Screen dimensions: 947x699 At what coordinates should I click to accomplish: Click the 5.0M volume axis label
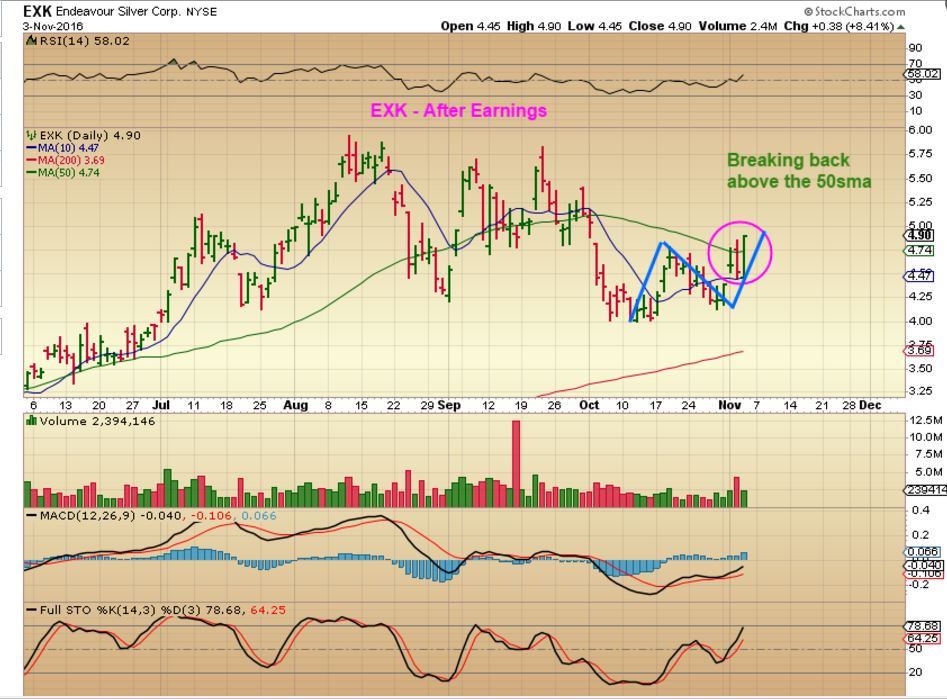(924, 472)
